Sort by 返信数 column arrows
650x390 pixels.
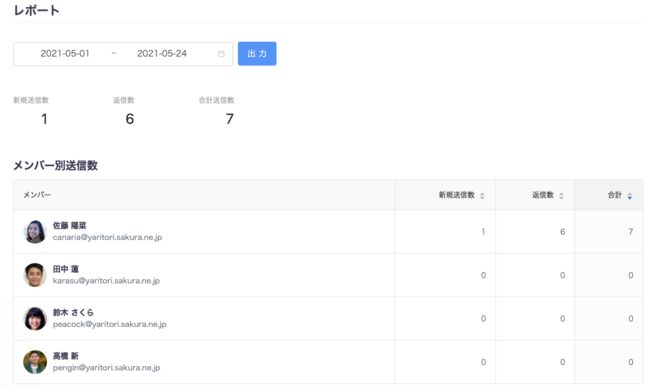click(561, 196)
